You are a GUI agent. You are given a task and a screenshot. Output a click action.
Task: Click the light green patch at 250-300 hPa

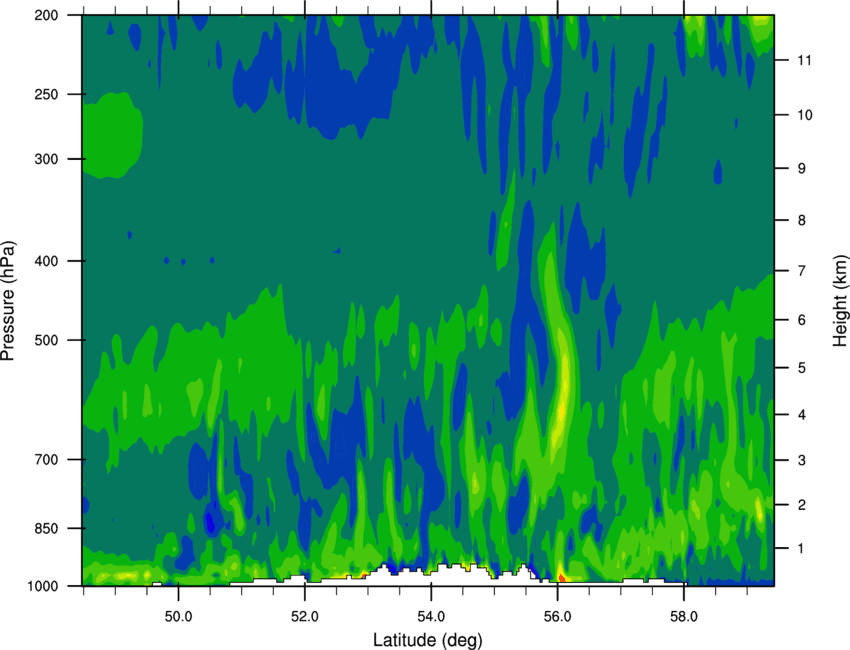click(112, 136)
